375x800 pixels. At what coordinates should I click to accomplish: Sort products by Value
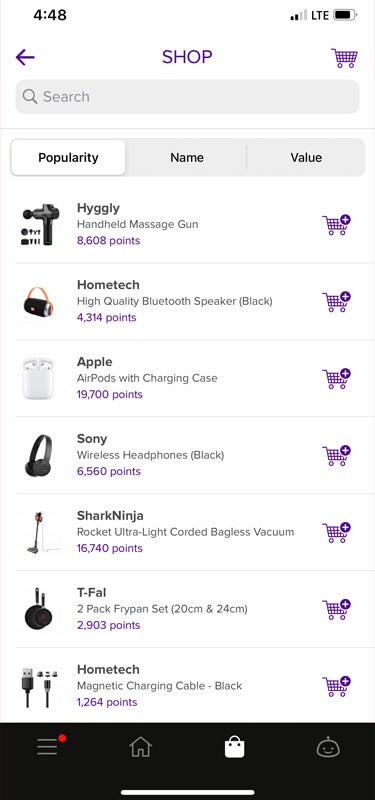(x=306, y=158)
